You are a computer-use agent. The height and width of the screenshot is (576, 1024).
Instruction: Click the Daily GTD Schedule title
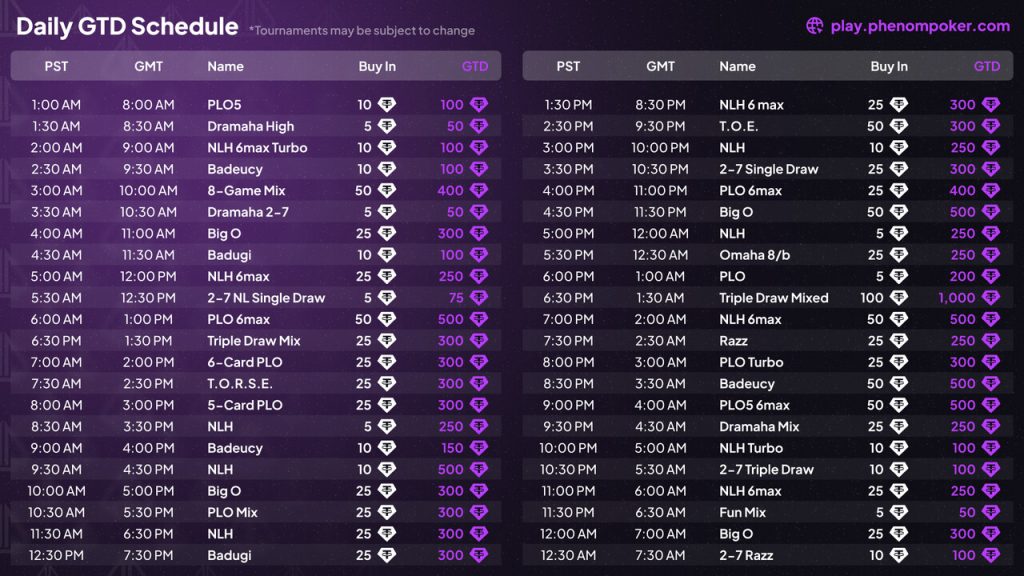(127, 27)
